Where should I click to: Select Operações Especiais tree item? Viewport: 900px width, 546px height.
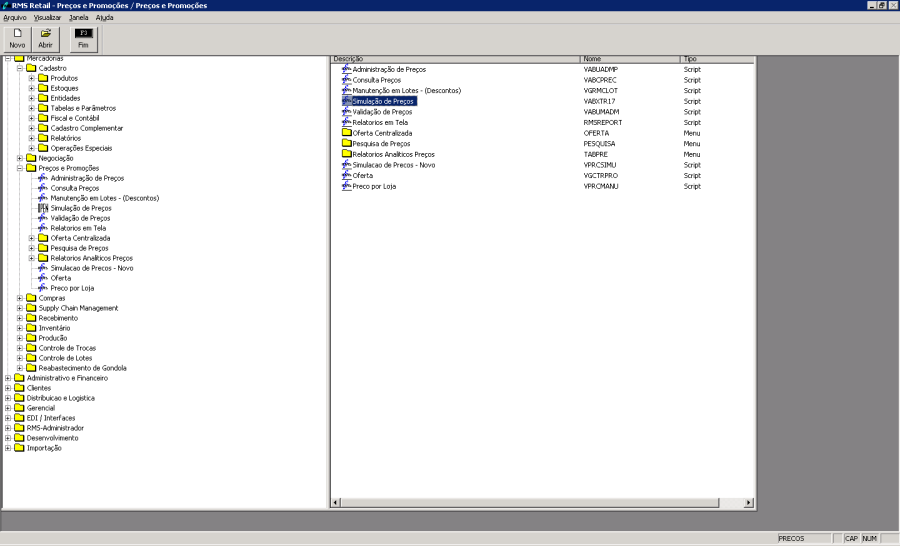[x=82, y=148]
